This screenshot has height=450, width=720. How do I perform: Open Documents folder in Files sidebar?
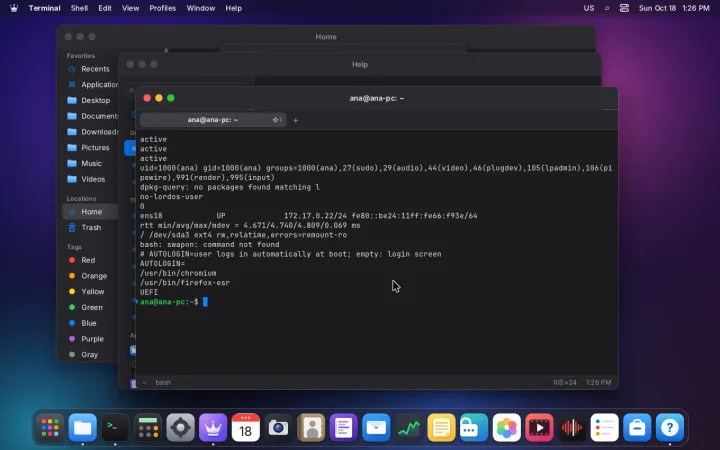pyautogui.click(x=90, y=116)
